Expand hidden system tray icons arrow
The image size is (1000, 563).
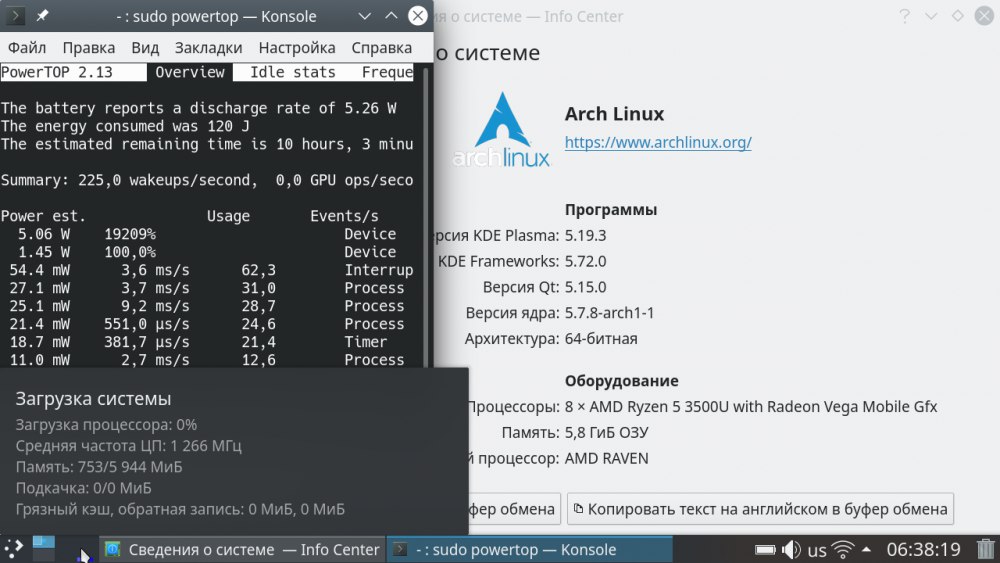point(866,549)
